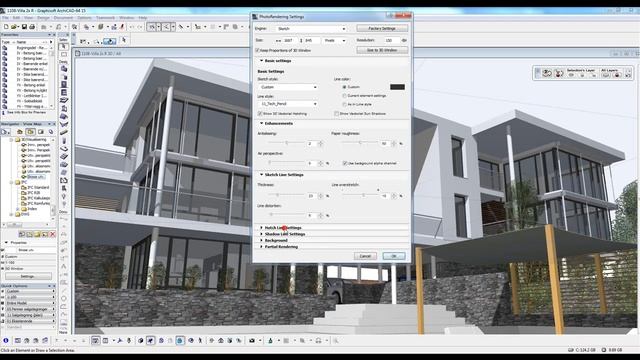Open the File menu
This screenshot has width=640, height=360.
click(x=5, y=18)
